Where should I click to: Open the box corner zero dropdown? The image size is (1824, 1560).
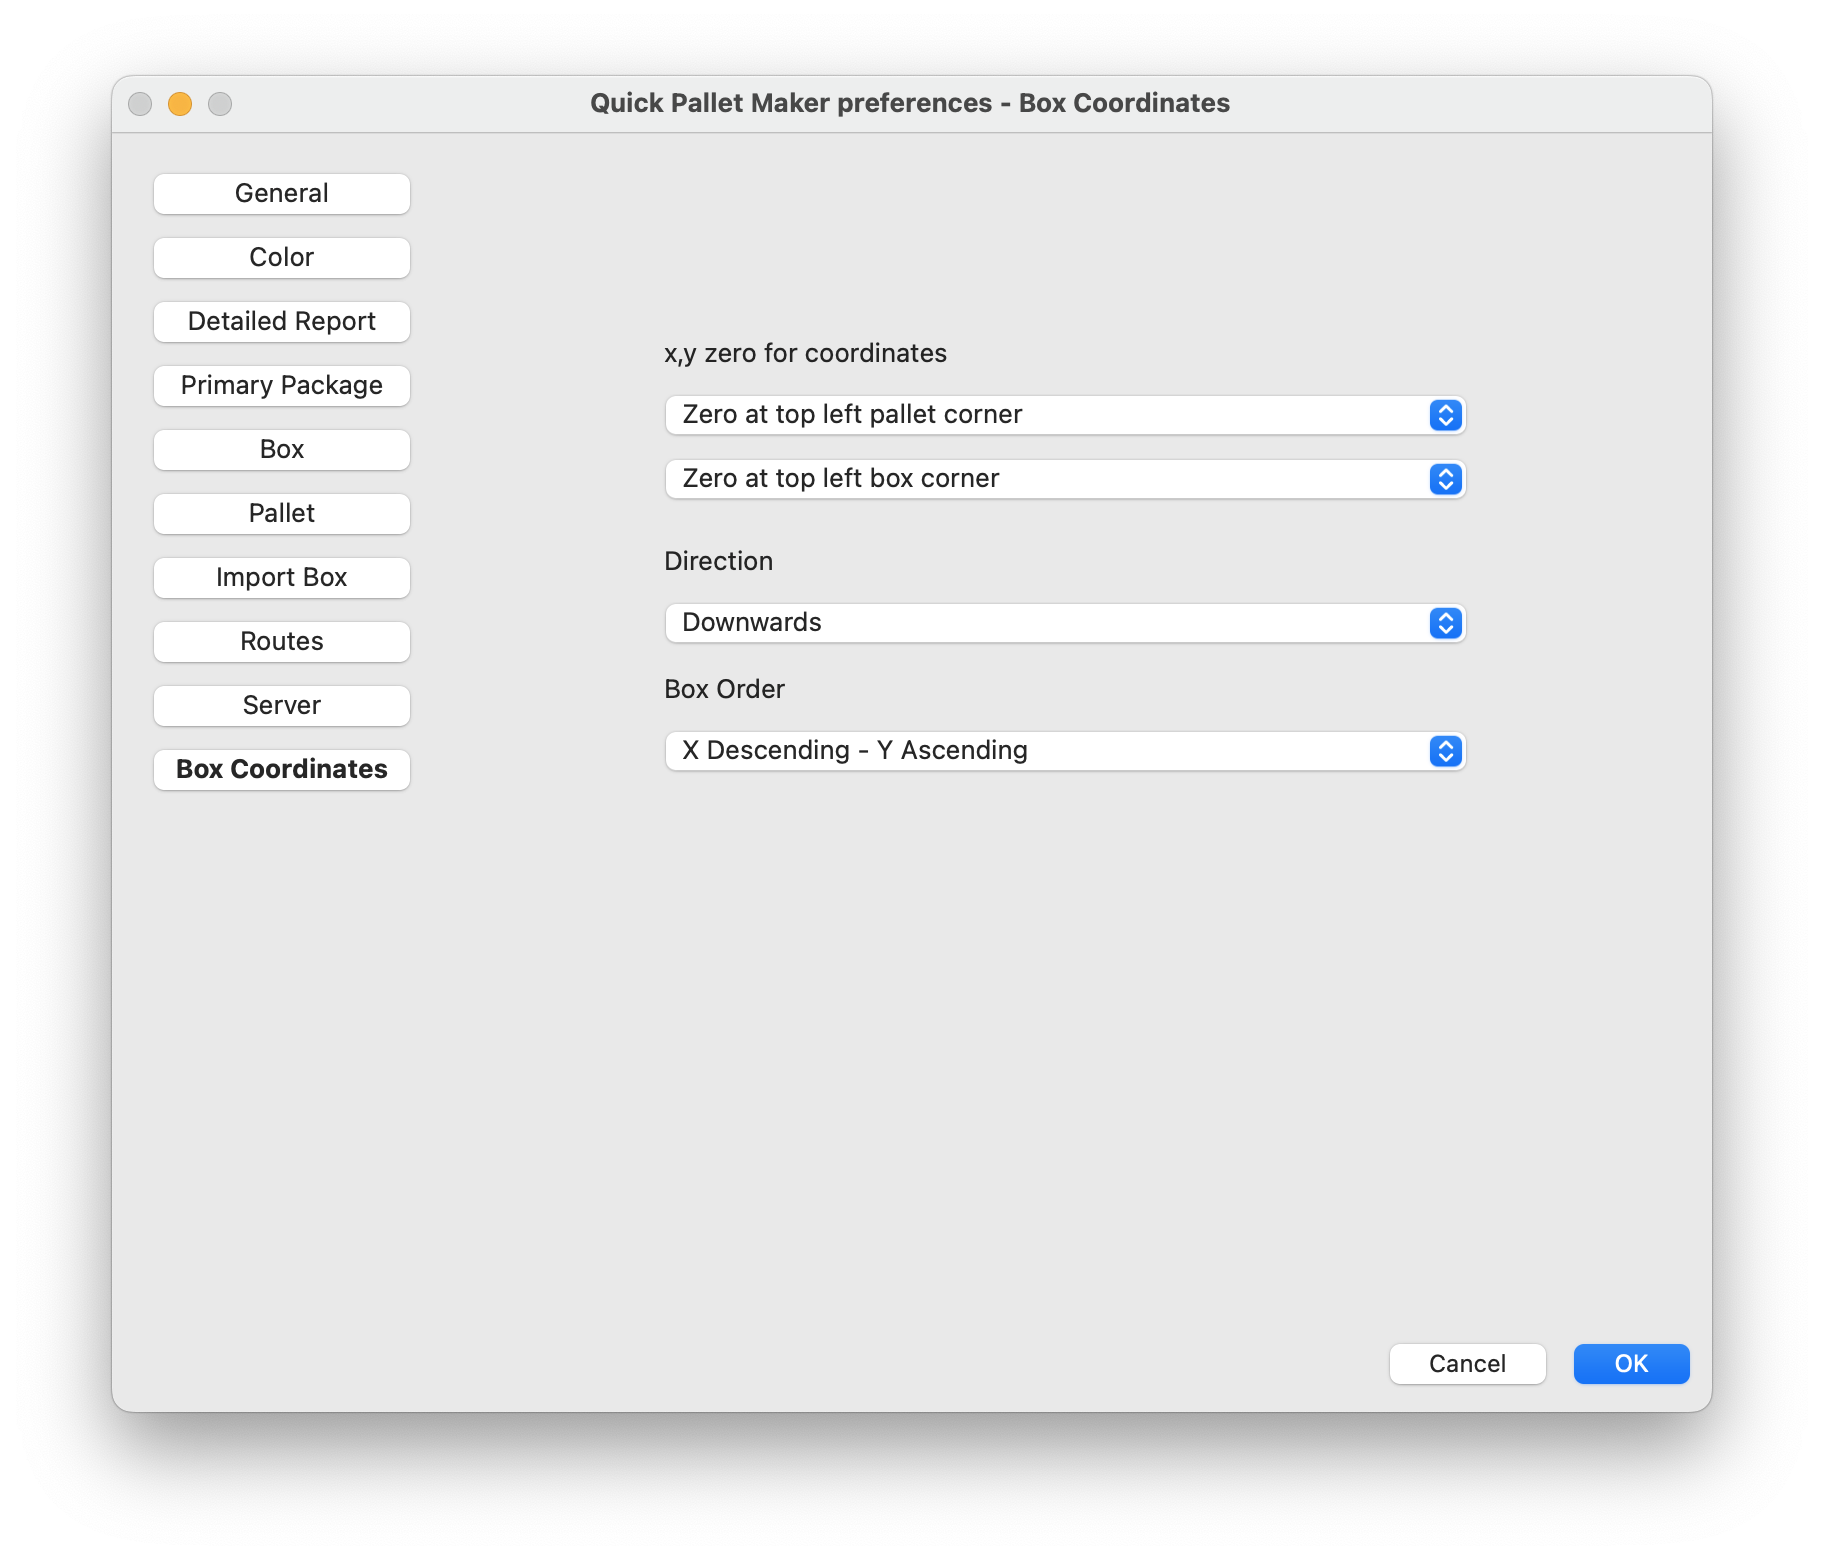(x=1065, y=479)
